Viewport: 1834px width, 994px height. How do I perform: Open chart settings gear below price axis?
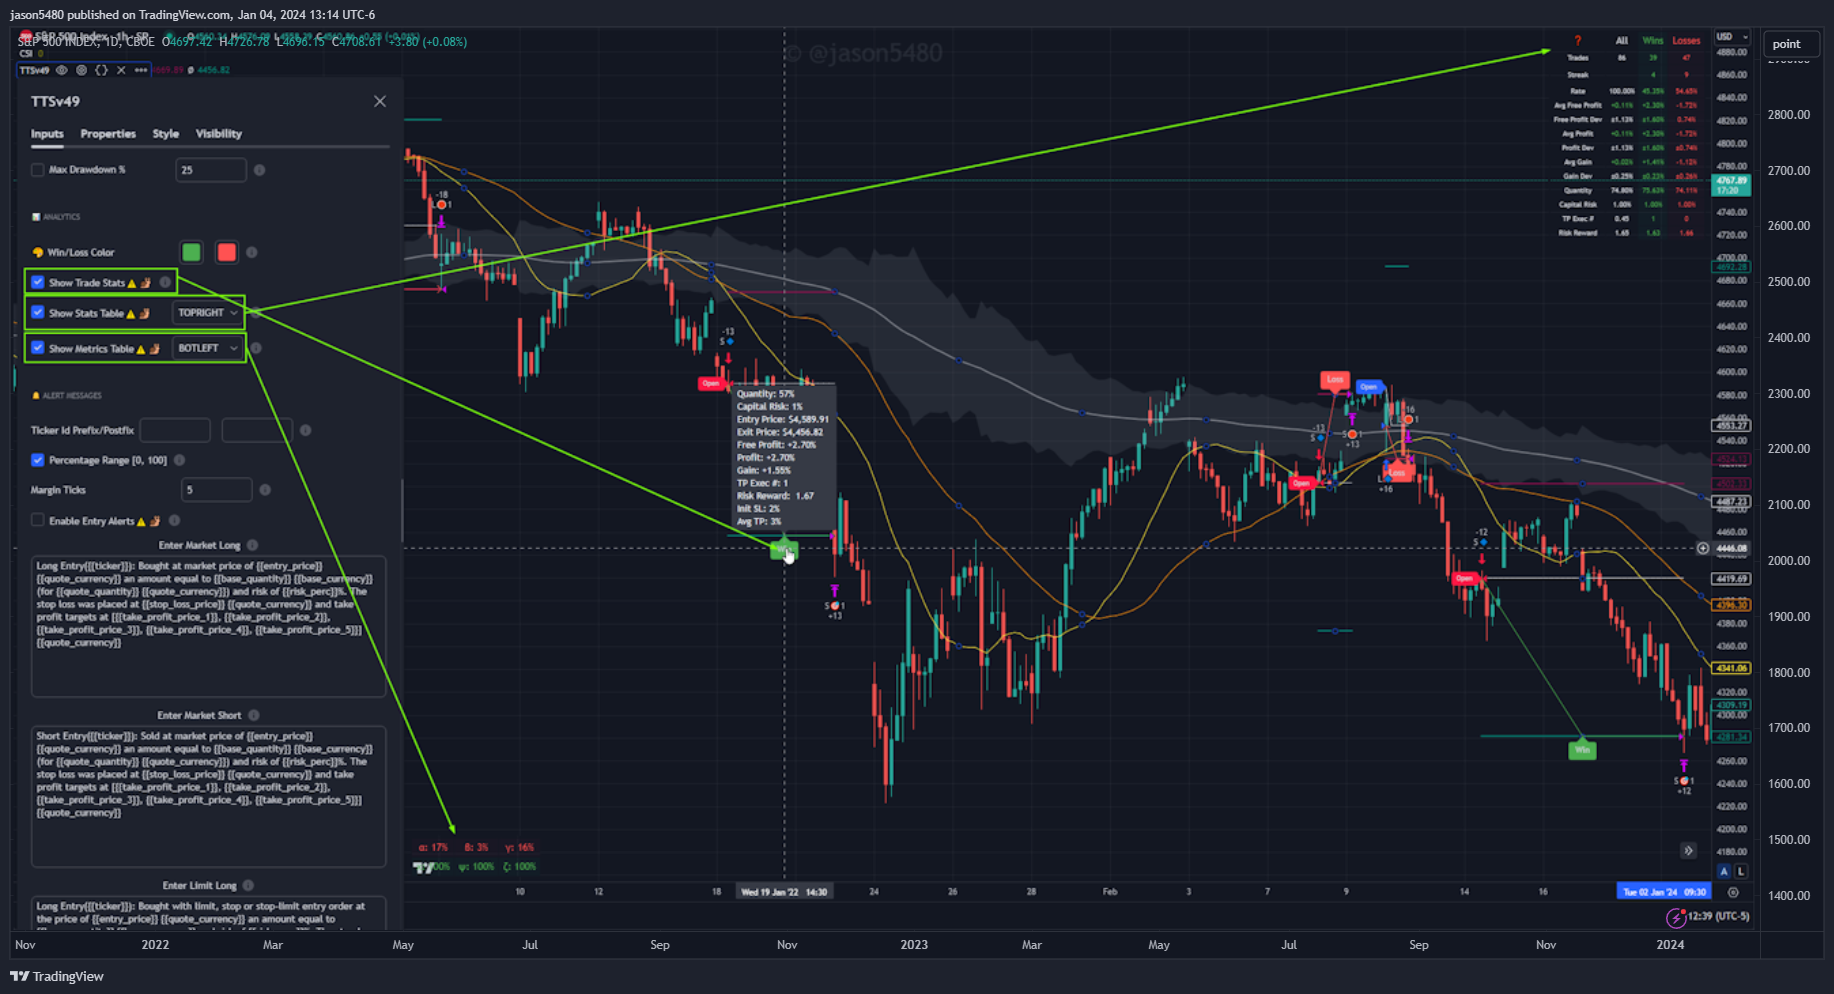(1734, 892)
